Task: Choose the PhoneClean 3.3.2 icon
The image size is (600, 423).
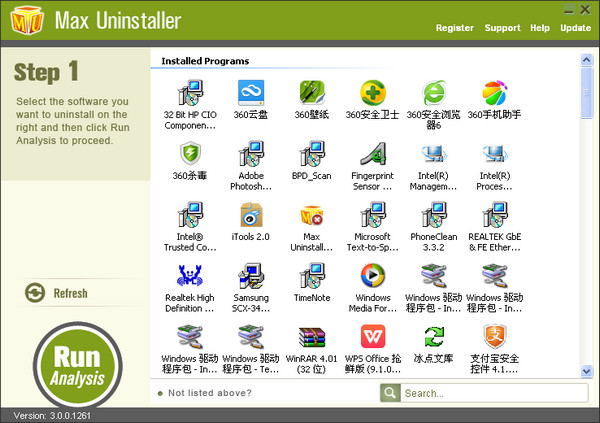Action: point(434,215)
